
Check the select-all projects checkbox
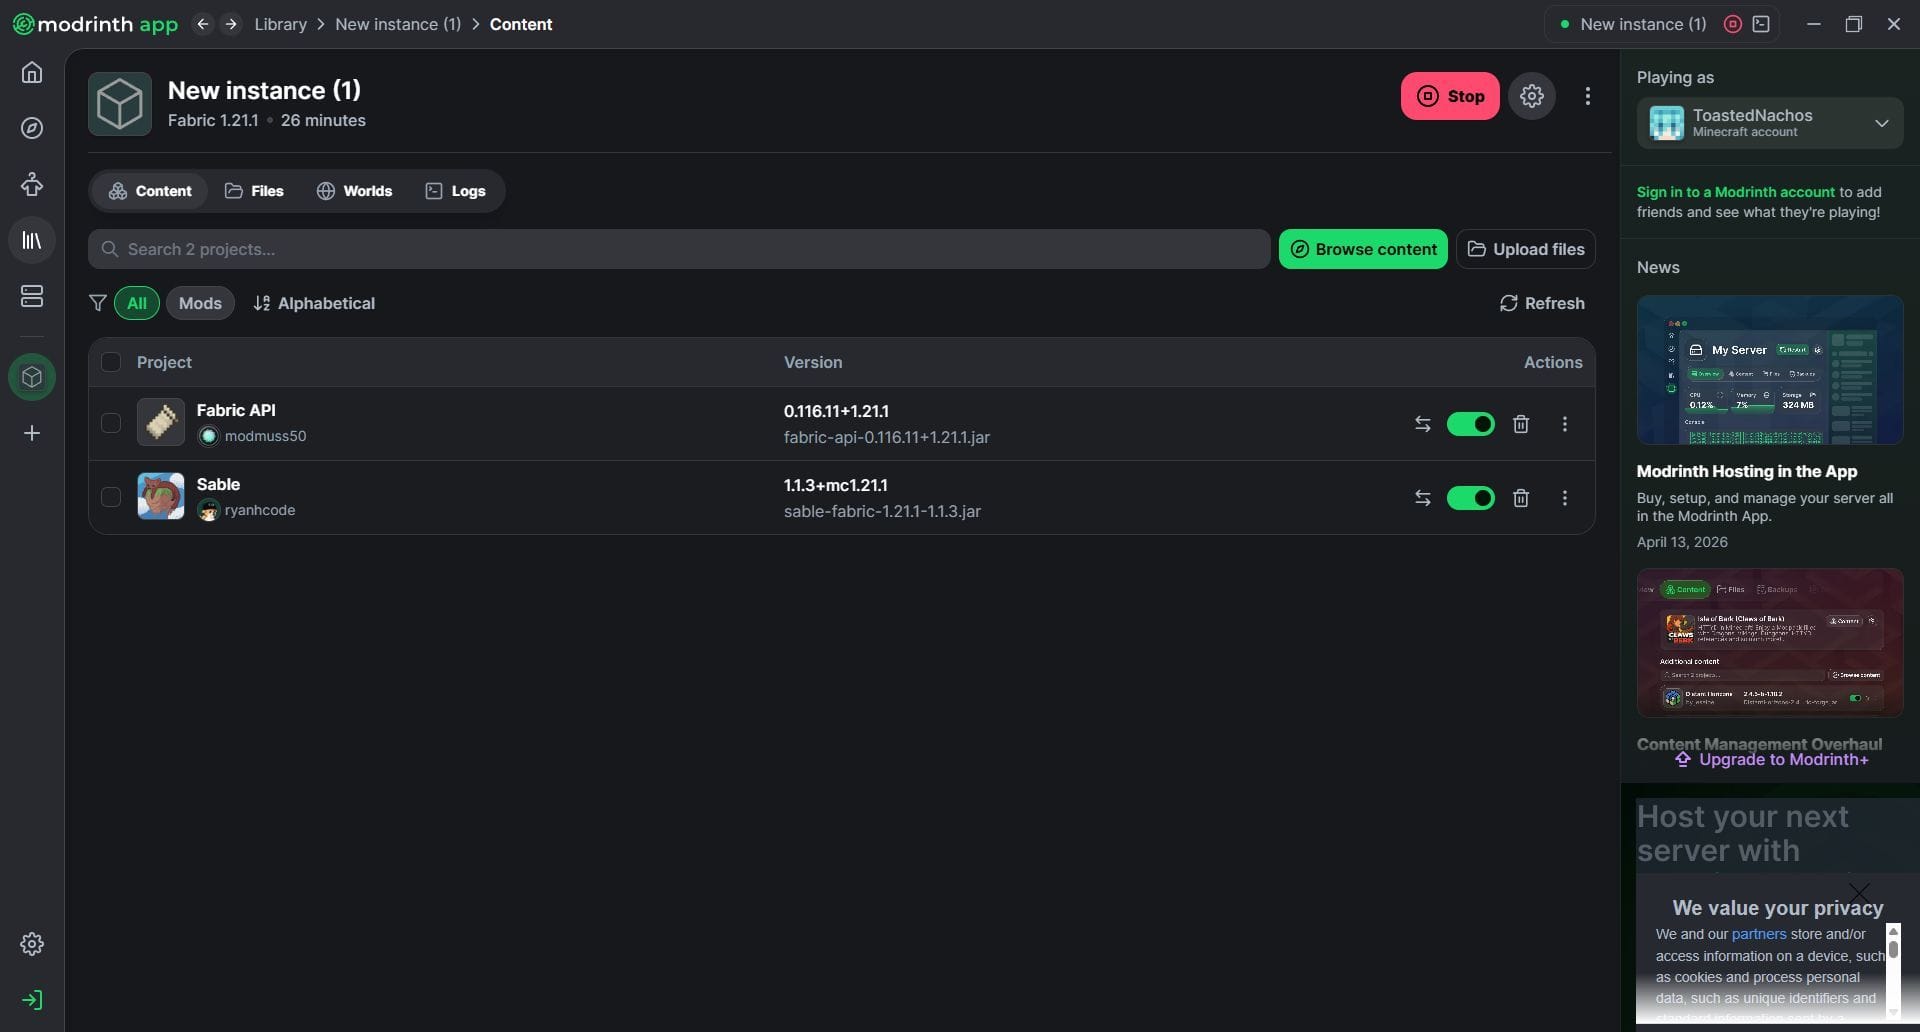point(111,362)
